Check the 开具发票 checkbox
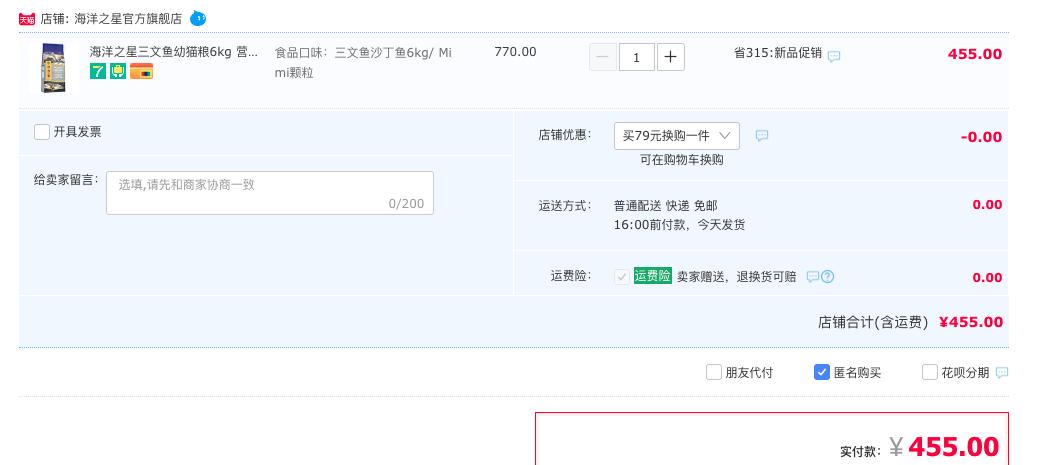This screenshot has width=1053, height=465. 42,132
